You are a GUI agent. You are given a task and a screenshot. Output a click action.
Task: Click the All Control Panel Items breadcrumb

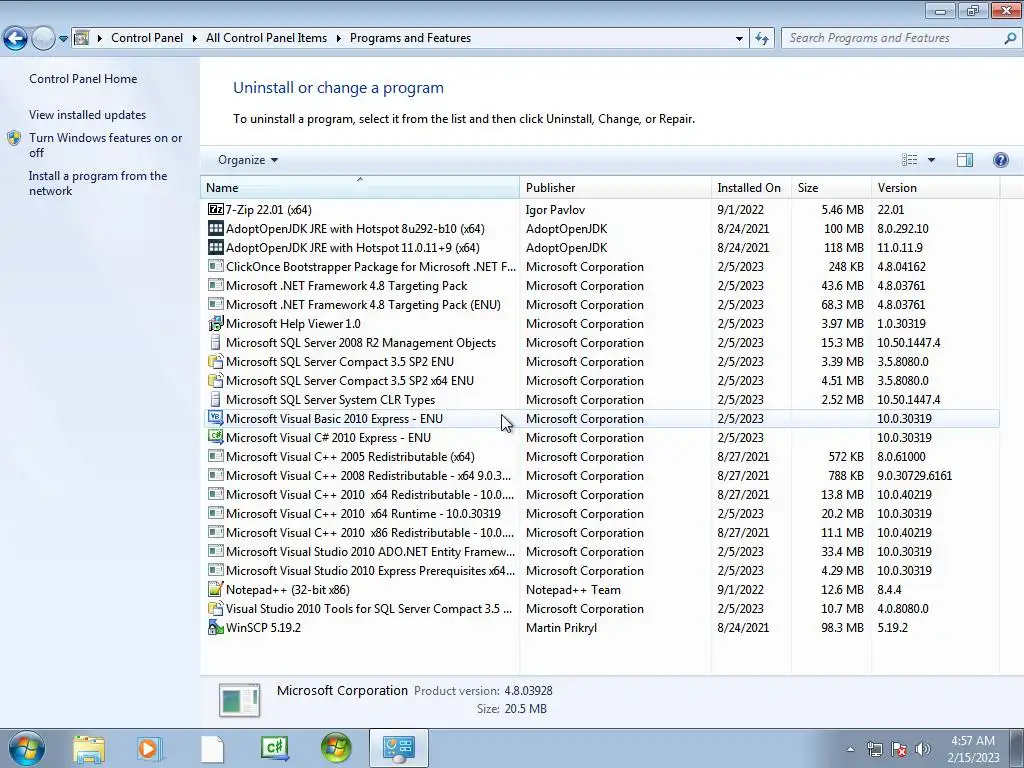pyautogui.click(x=266, y=38)
